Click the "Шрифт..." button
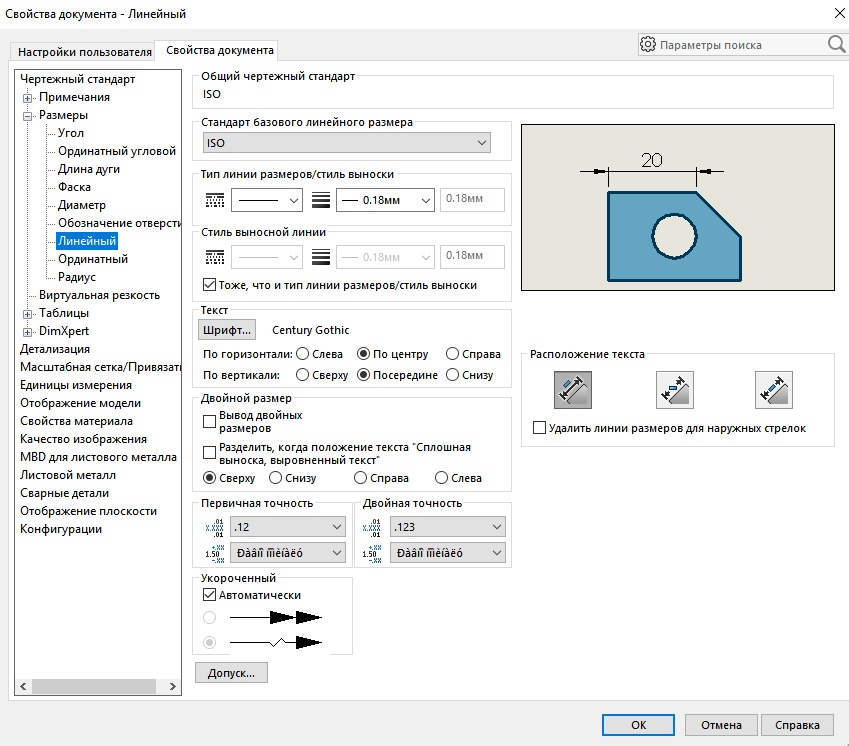This screenshot has width=849, height=746. pos(228,330)
